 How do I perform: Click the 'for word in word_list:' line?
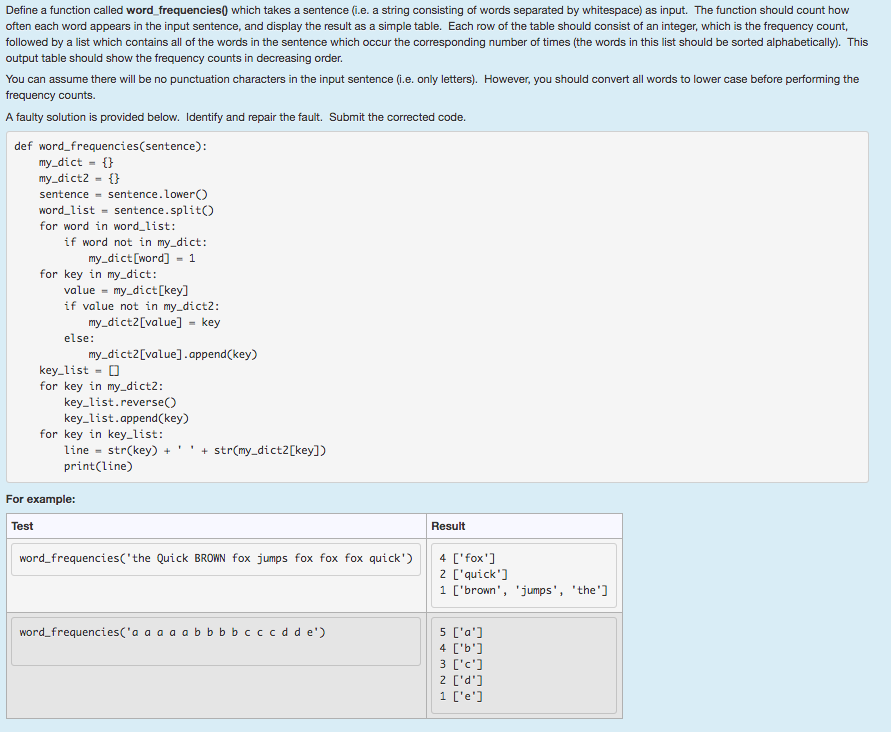pos(107,226)
